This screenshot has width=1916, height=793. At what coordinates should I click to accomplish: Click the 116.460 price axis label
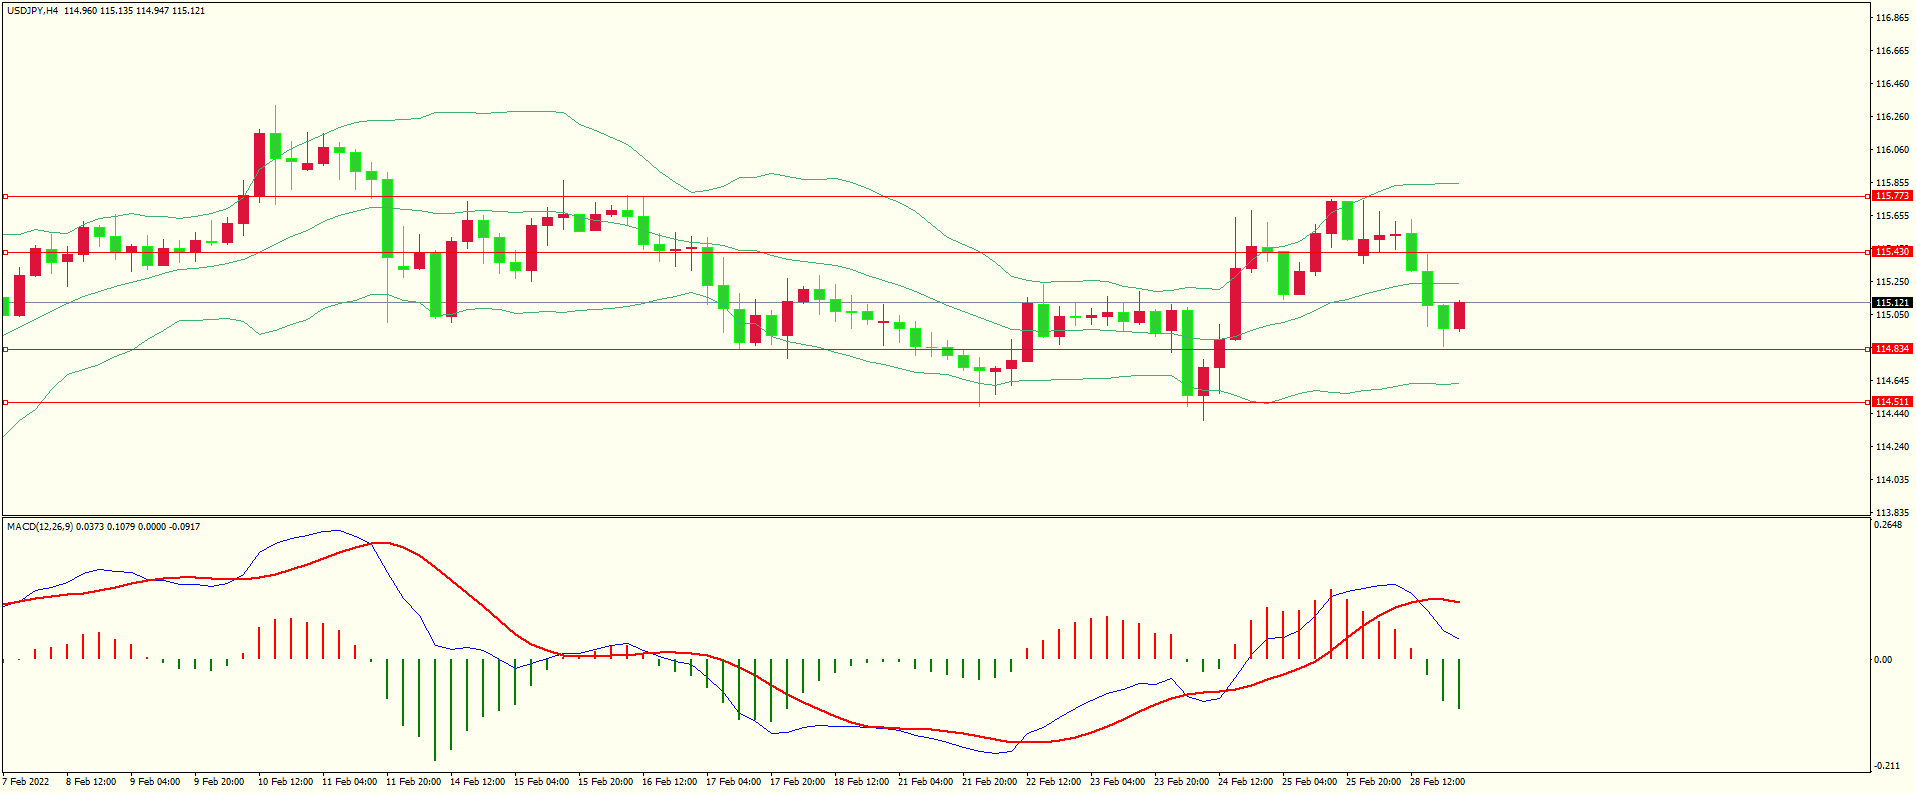pyautogui.click(x=1892, y=84)
